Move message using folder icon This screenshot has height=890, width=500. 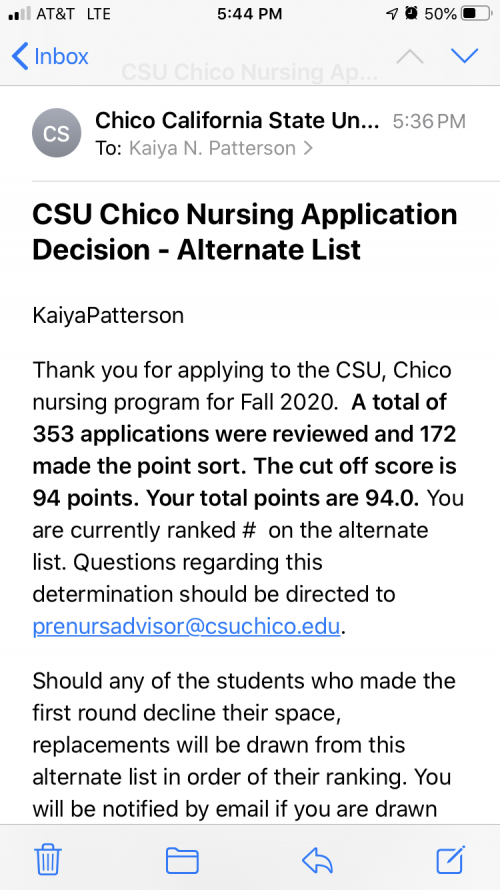point(182,859)
